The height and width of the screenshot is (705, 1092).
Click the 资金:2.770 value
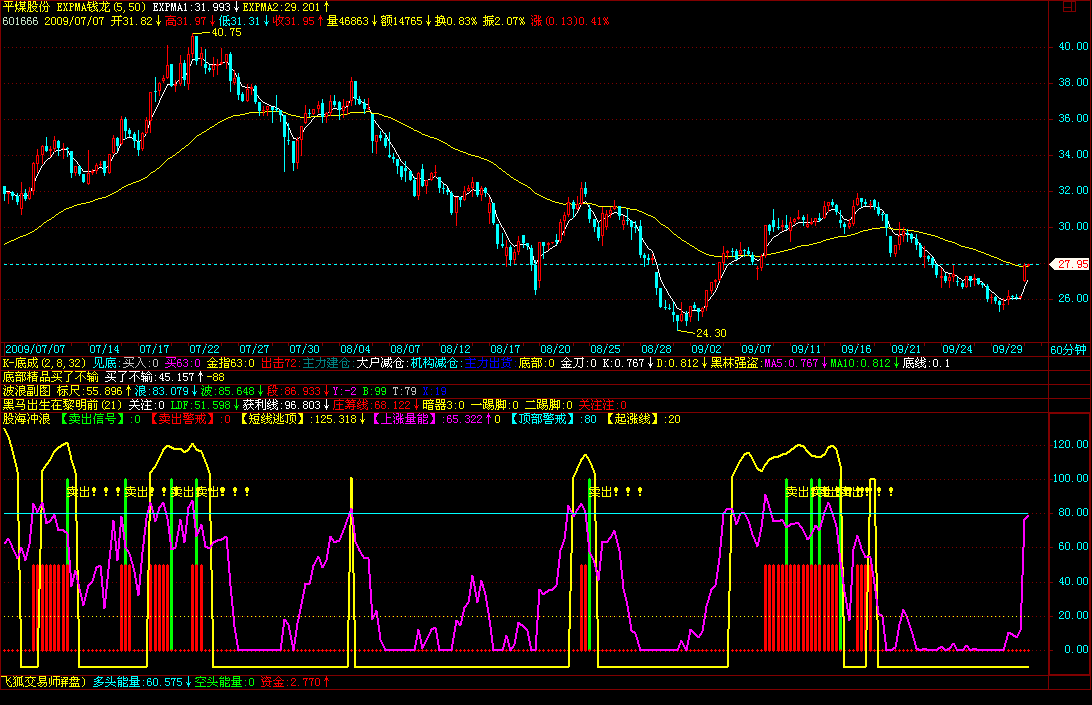290,682
